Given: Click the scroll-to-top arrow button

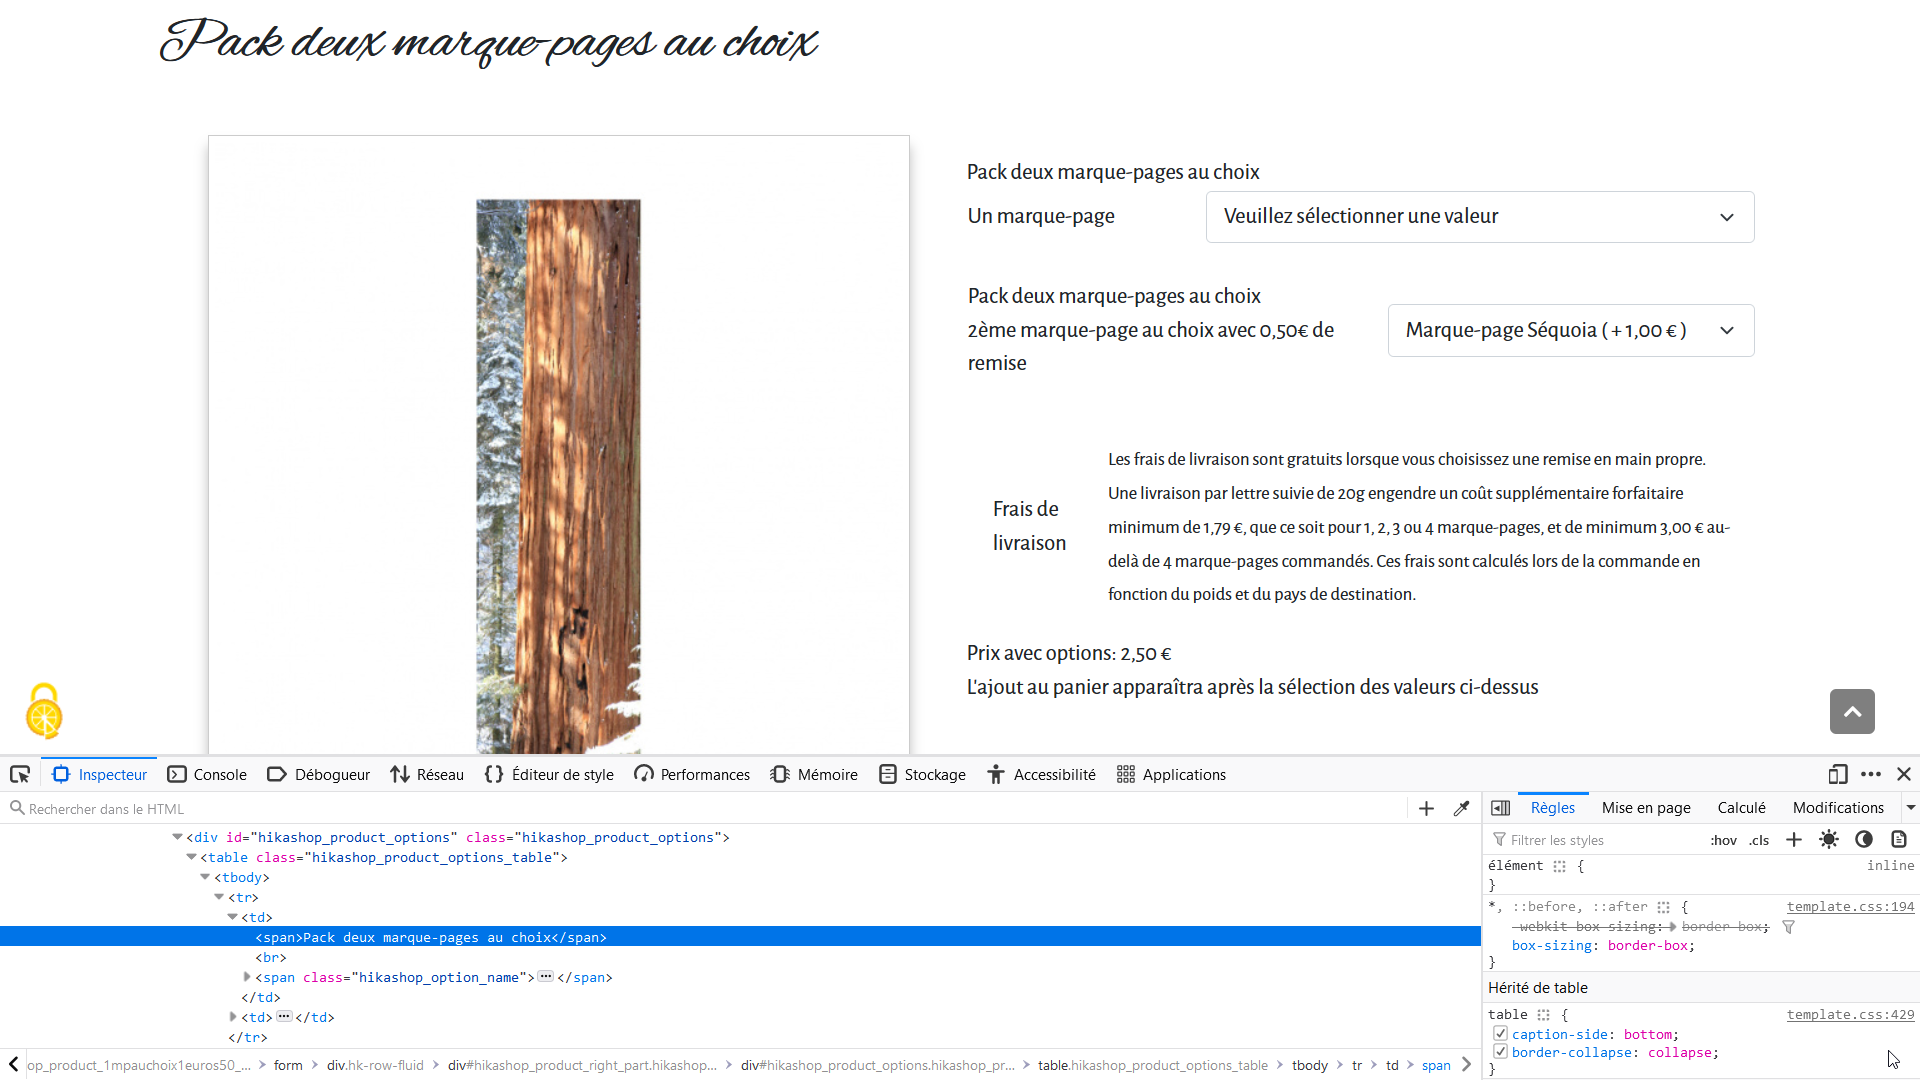Looking at the screenshot, I should pos(1852,712).
